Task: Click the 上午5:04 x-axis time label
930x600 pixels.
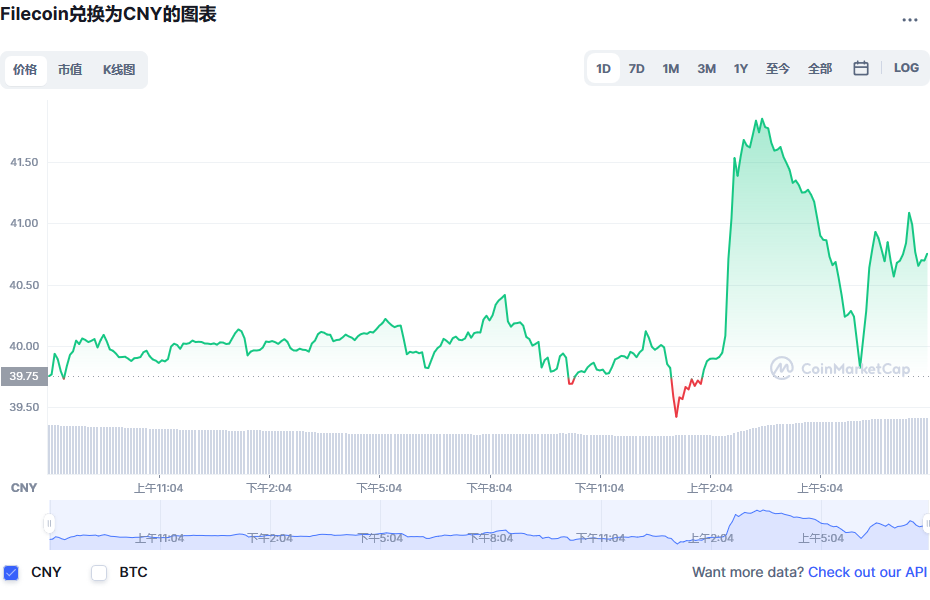Action: 820,489
